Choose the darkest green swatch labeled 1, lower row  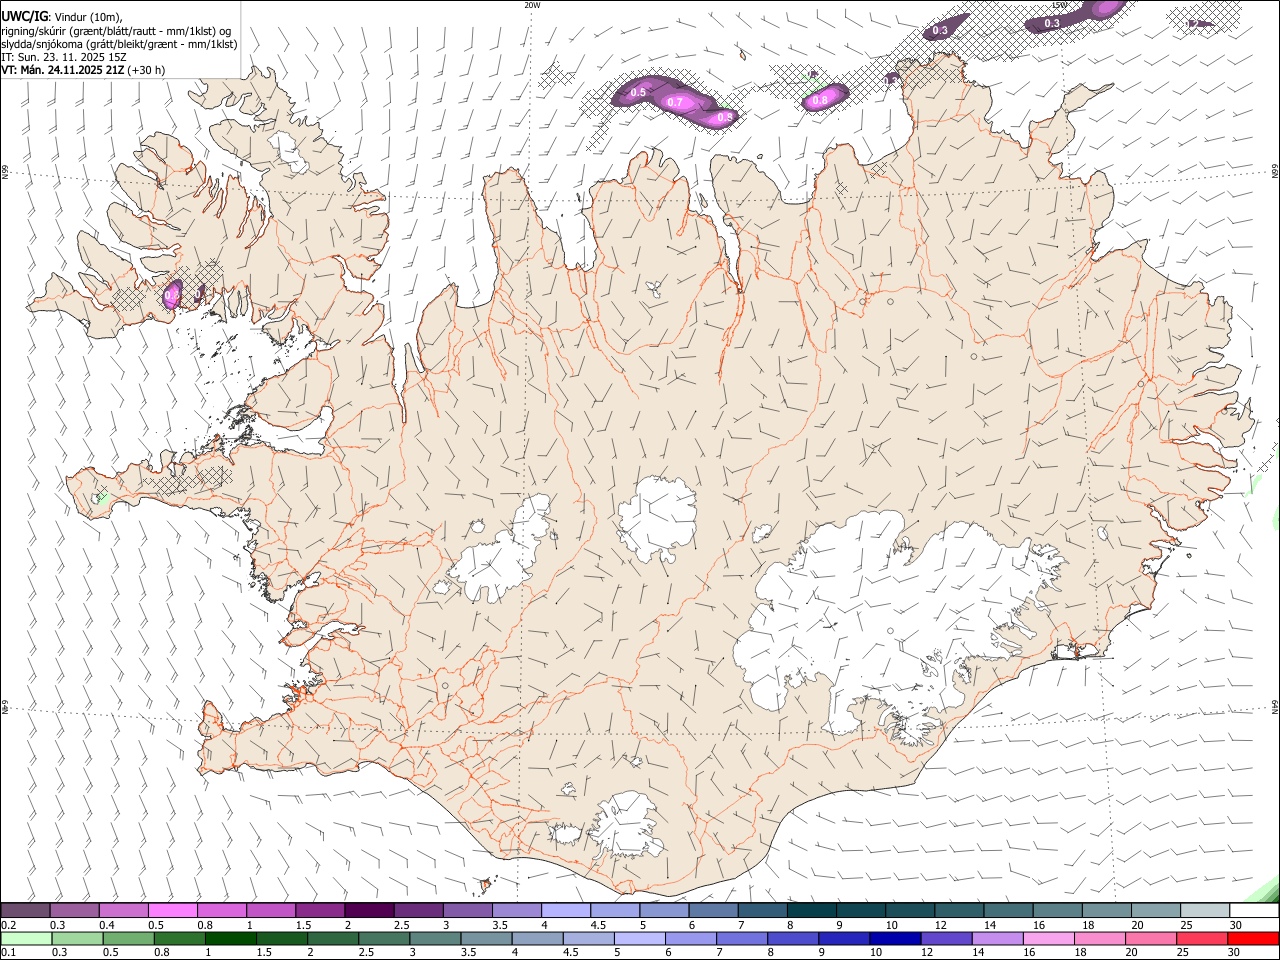(230, 939)
